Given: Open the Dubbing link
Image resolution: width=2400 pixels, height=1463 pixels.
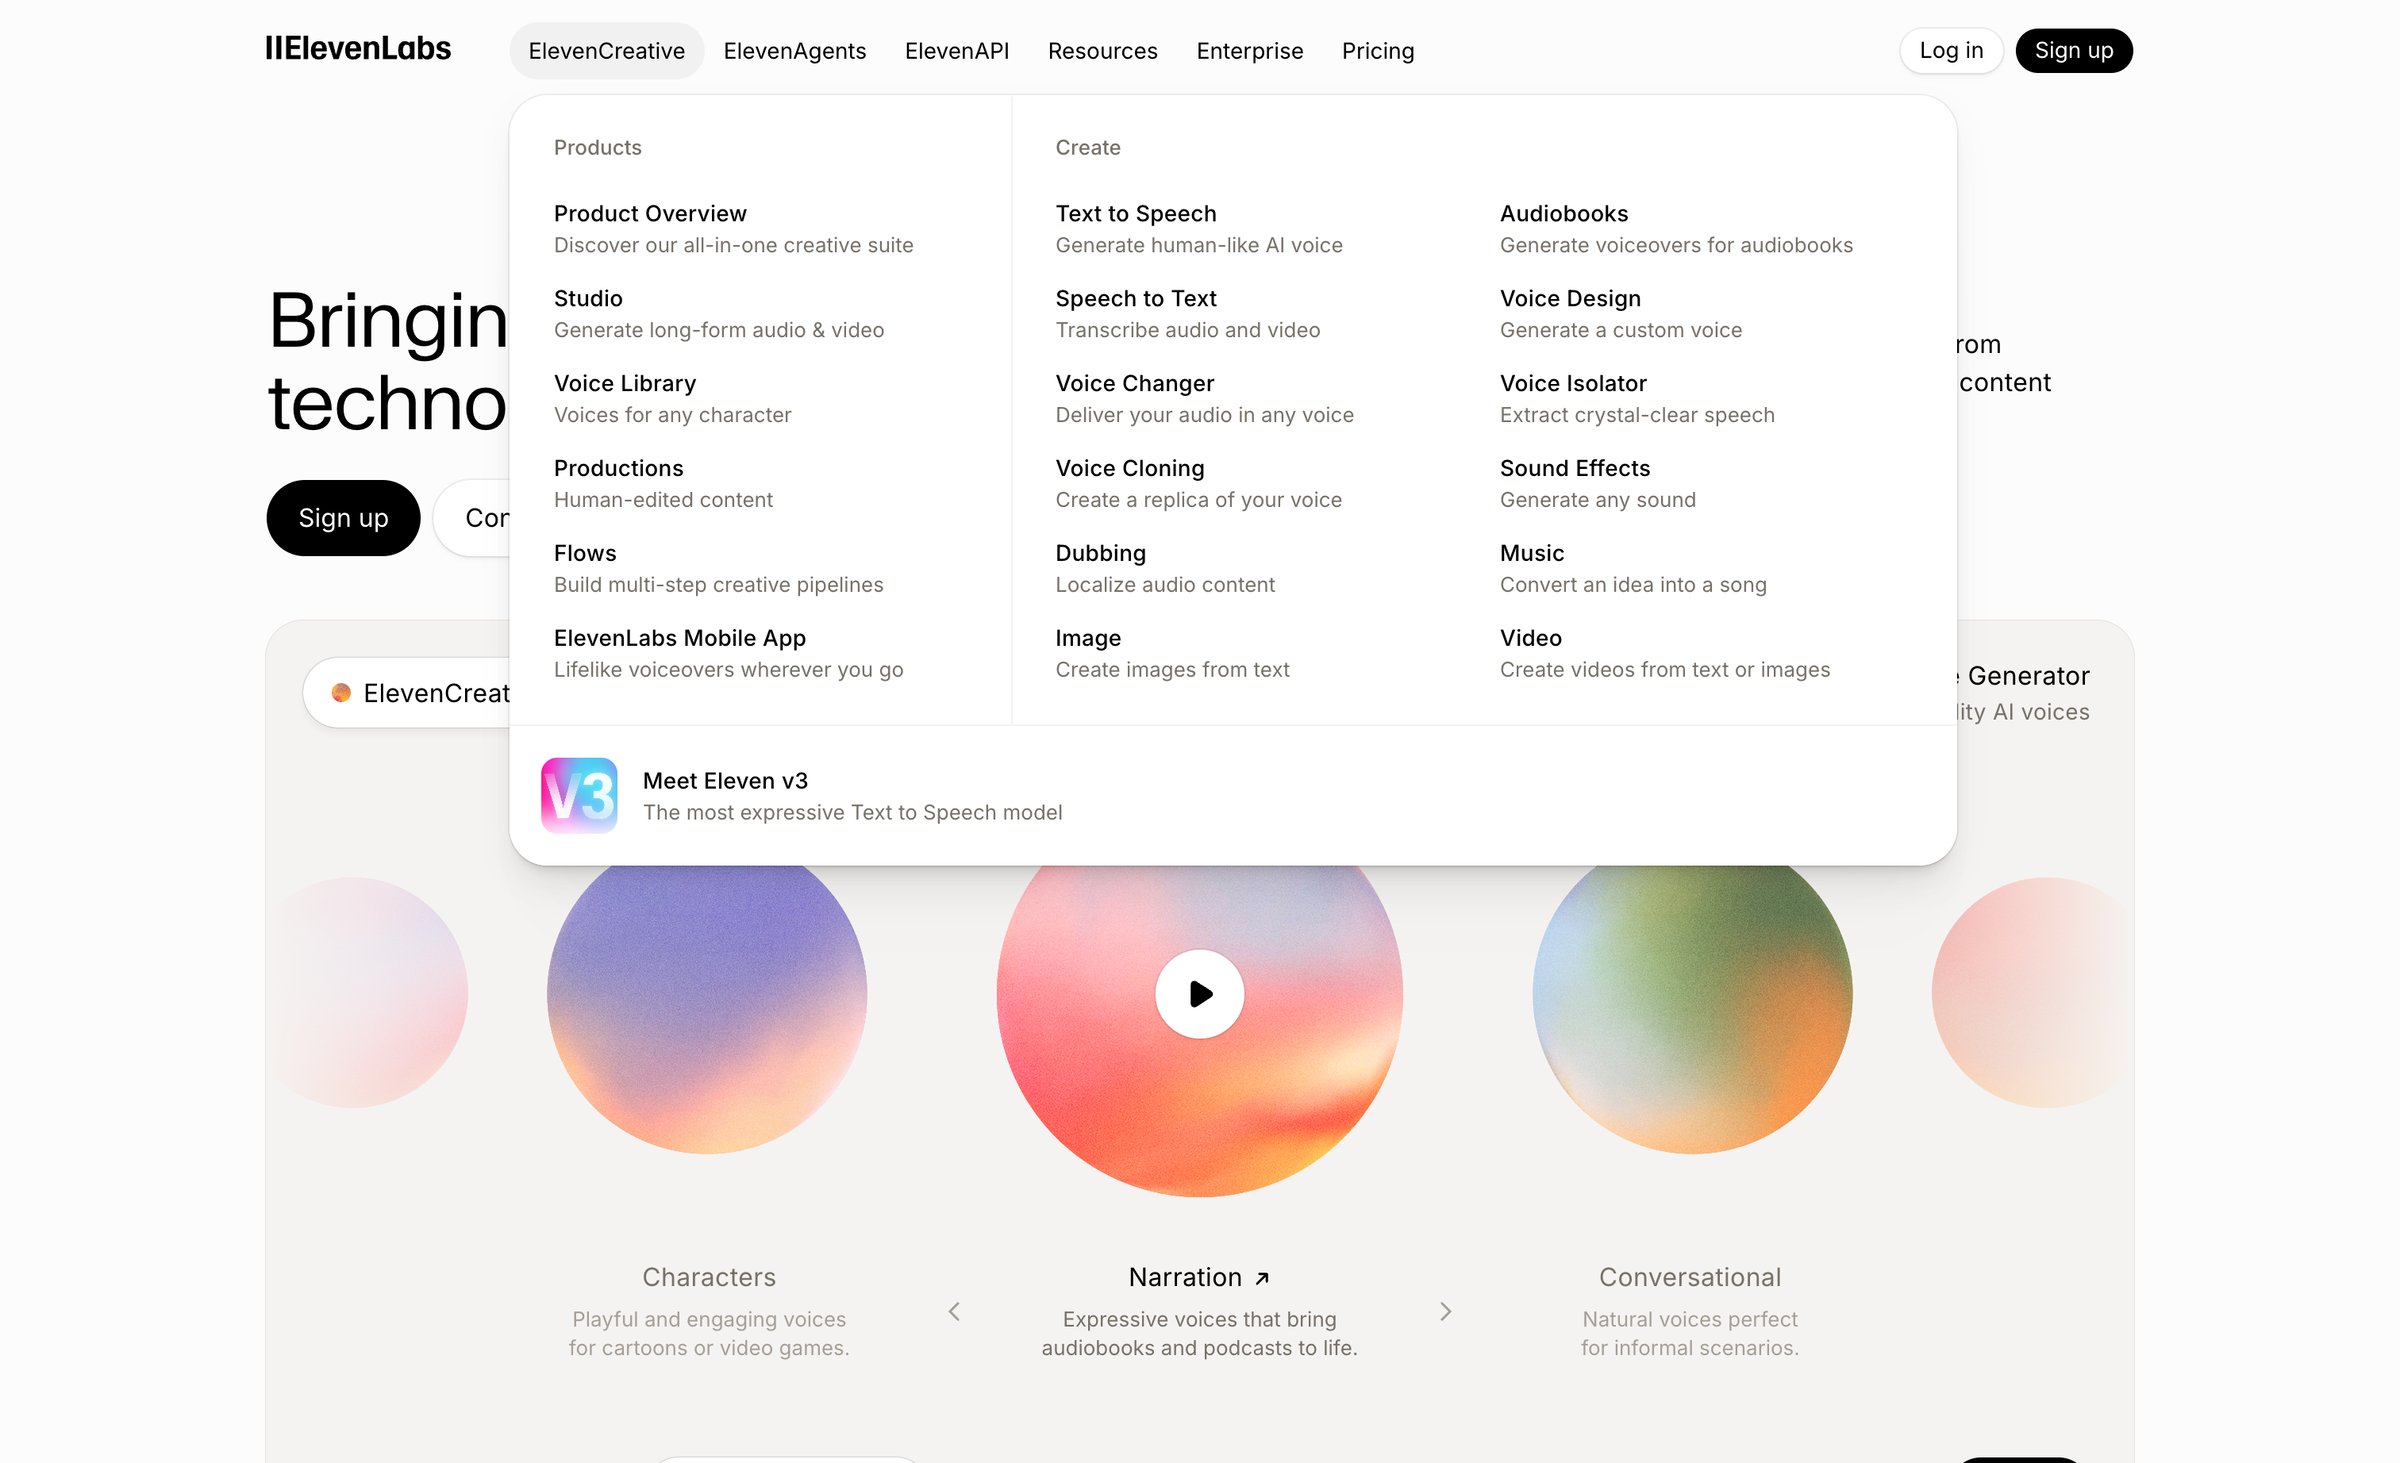Looking at the screenshot, I should pos(1165,568).
